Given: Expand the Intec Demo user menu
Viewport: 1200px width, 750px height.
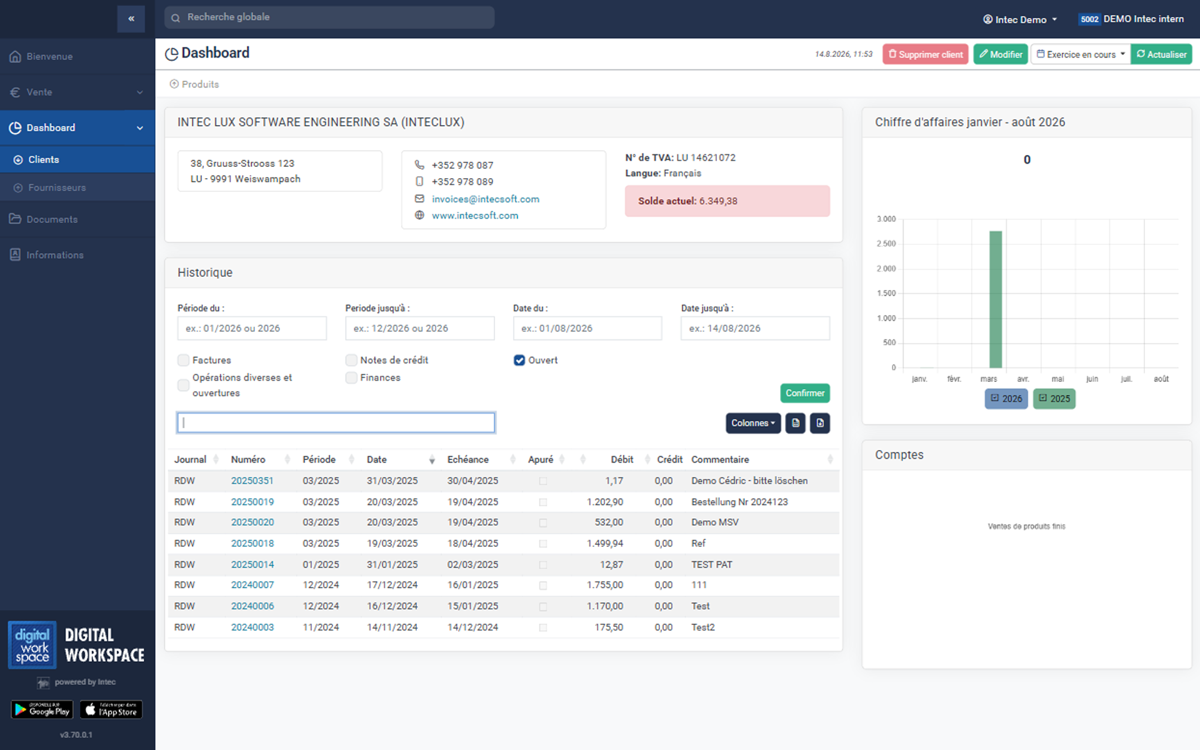Looking at the screenshot, I should [1021, 19].
